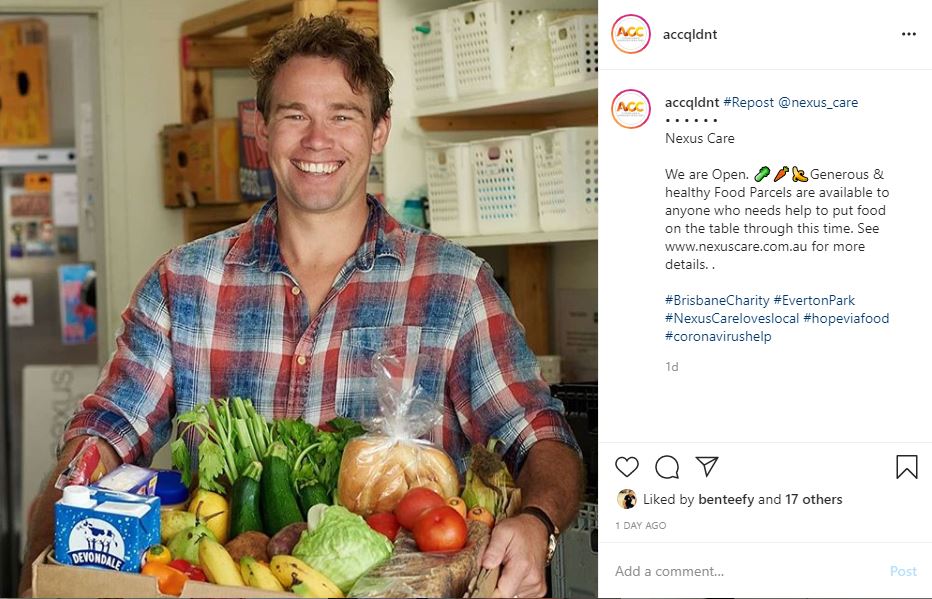
Task: Save post with the bookmark icon
Action: coord(906,467)
